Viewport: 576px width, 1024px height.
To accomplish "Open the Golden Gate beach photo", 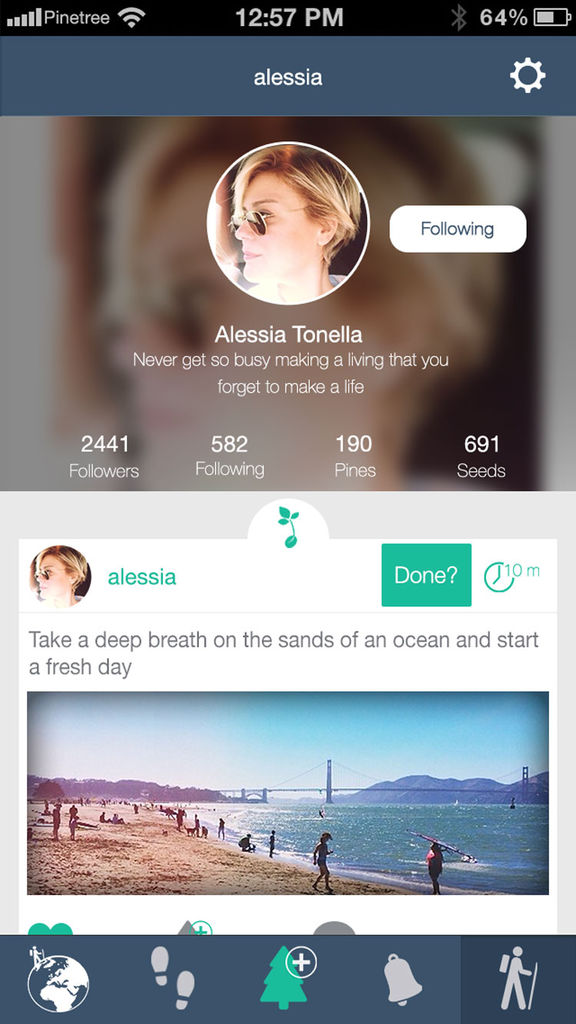I will coord(288,793).
